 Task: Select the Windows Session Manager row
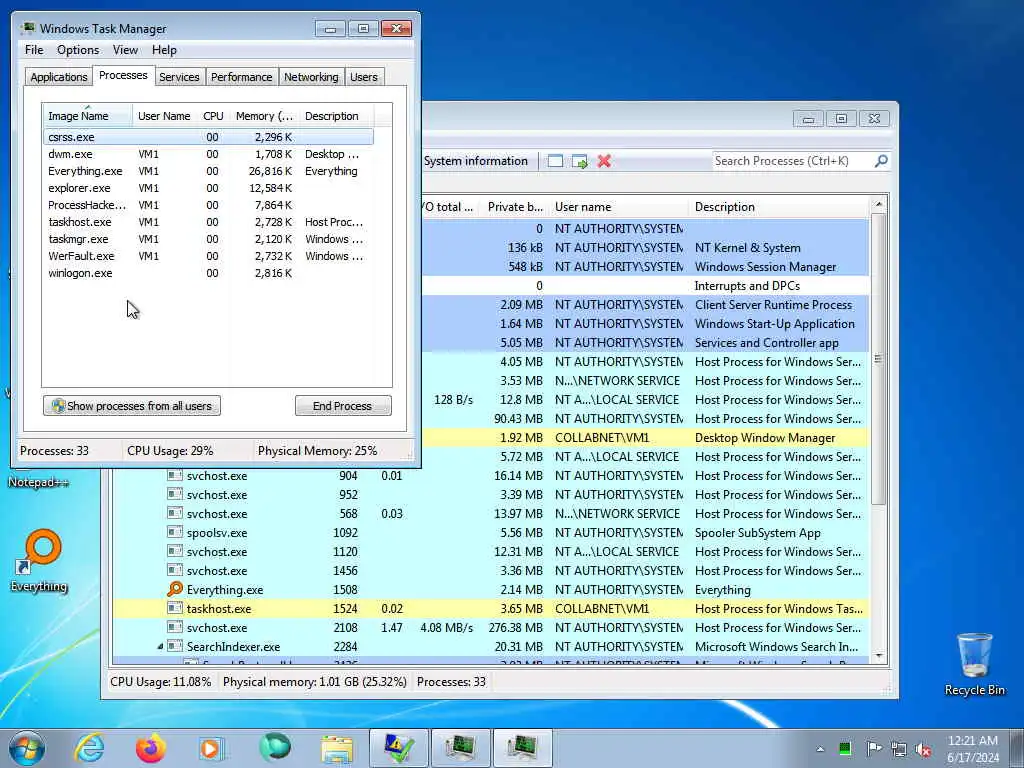point(646,267)
